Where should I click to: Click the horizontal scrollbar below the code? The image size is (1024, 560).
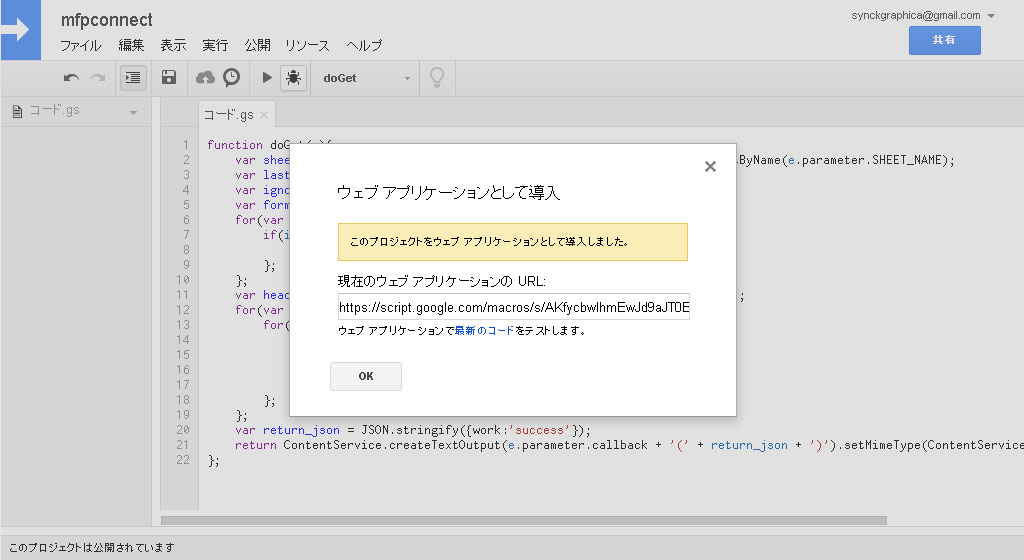523,520
